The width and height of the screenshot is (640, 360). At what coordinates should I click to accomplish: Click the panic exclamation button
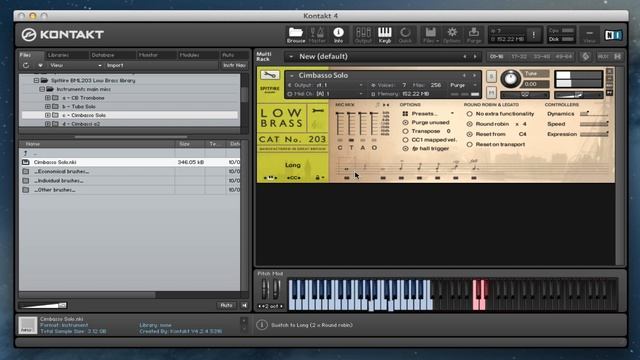tap(533, 35)
